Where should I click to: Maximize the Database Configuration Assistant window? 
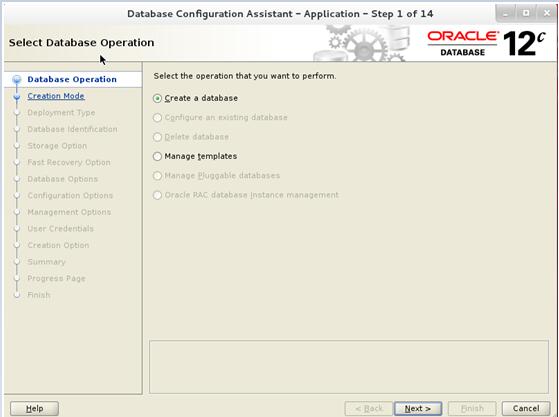526,14
